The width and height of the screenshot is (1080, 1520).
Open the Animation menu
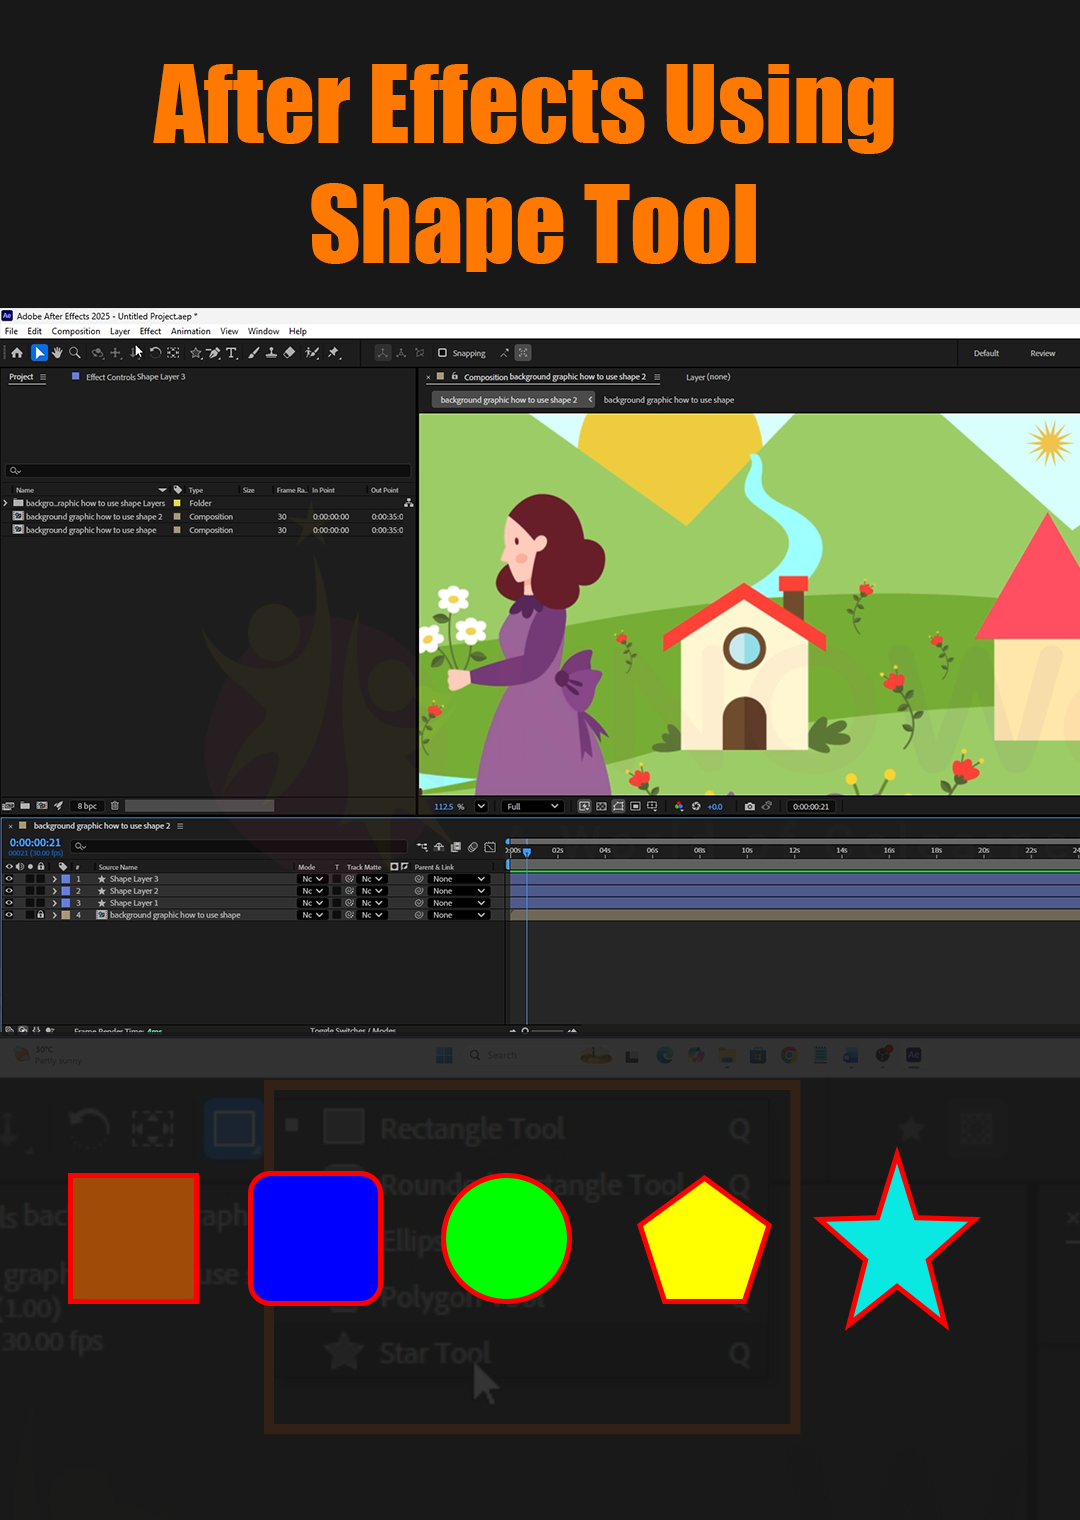click(190, 331)
